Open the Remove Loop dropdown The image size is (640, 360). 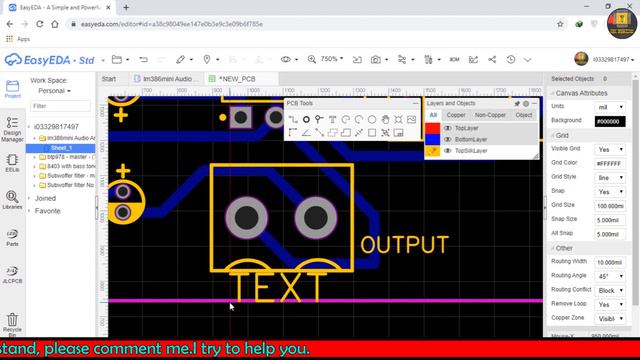(610, 304)
